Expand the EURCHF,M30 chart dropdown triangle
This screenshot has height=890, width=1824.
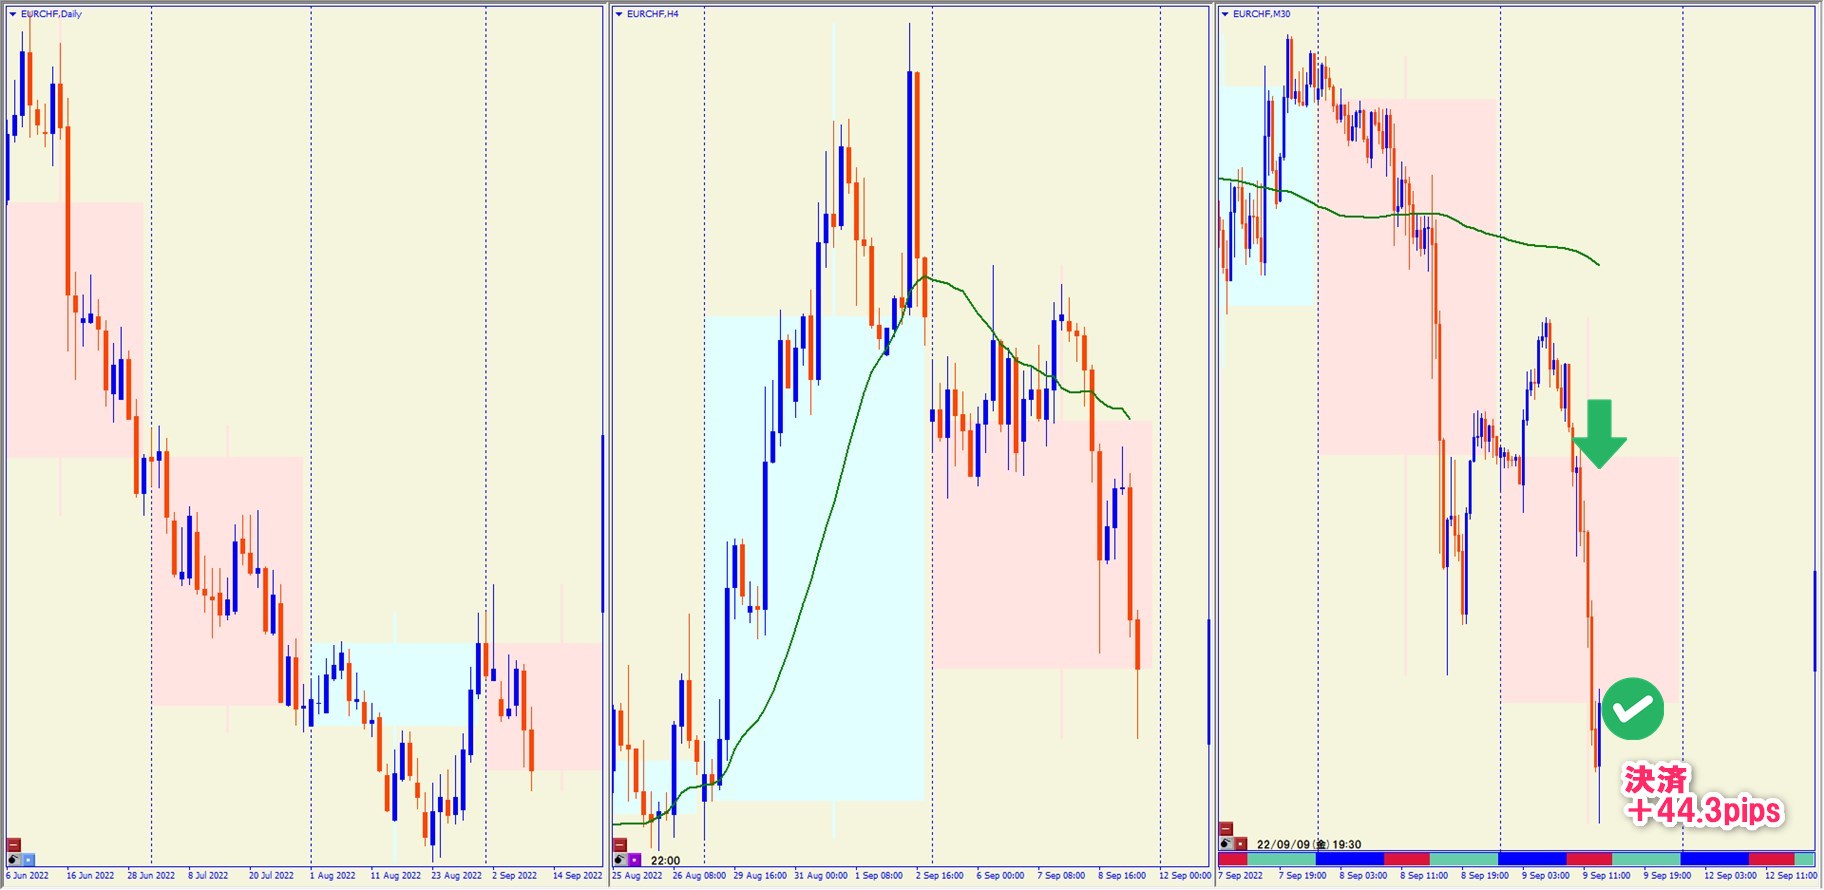pos(1225,14)
